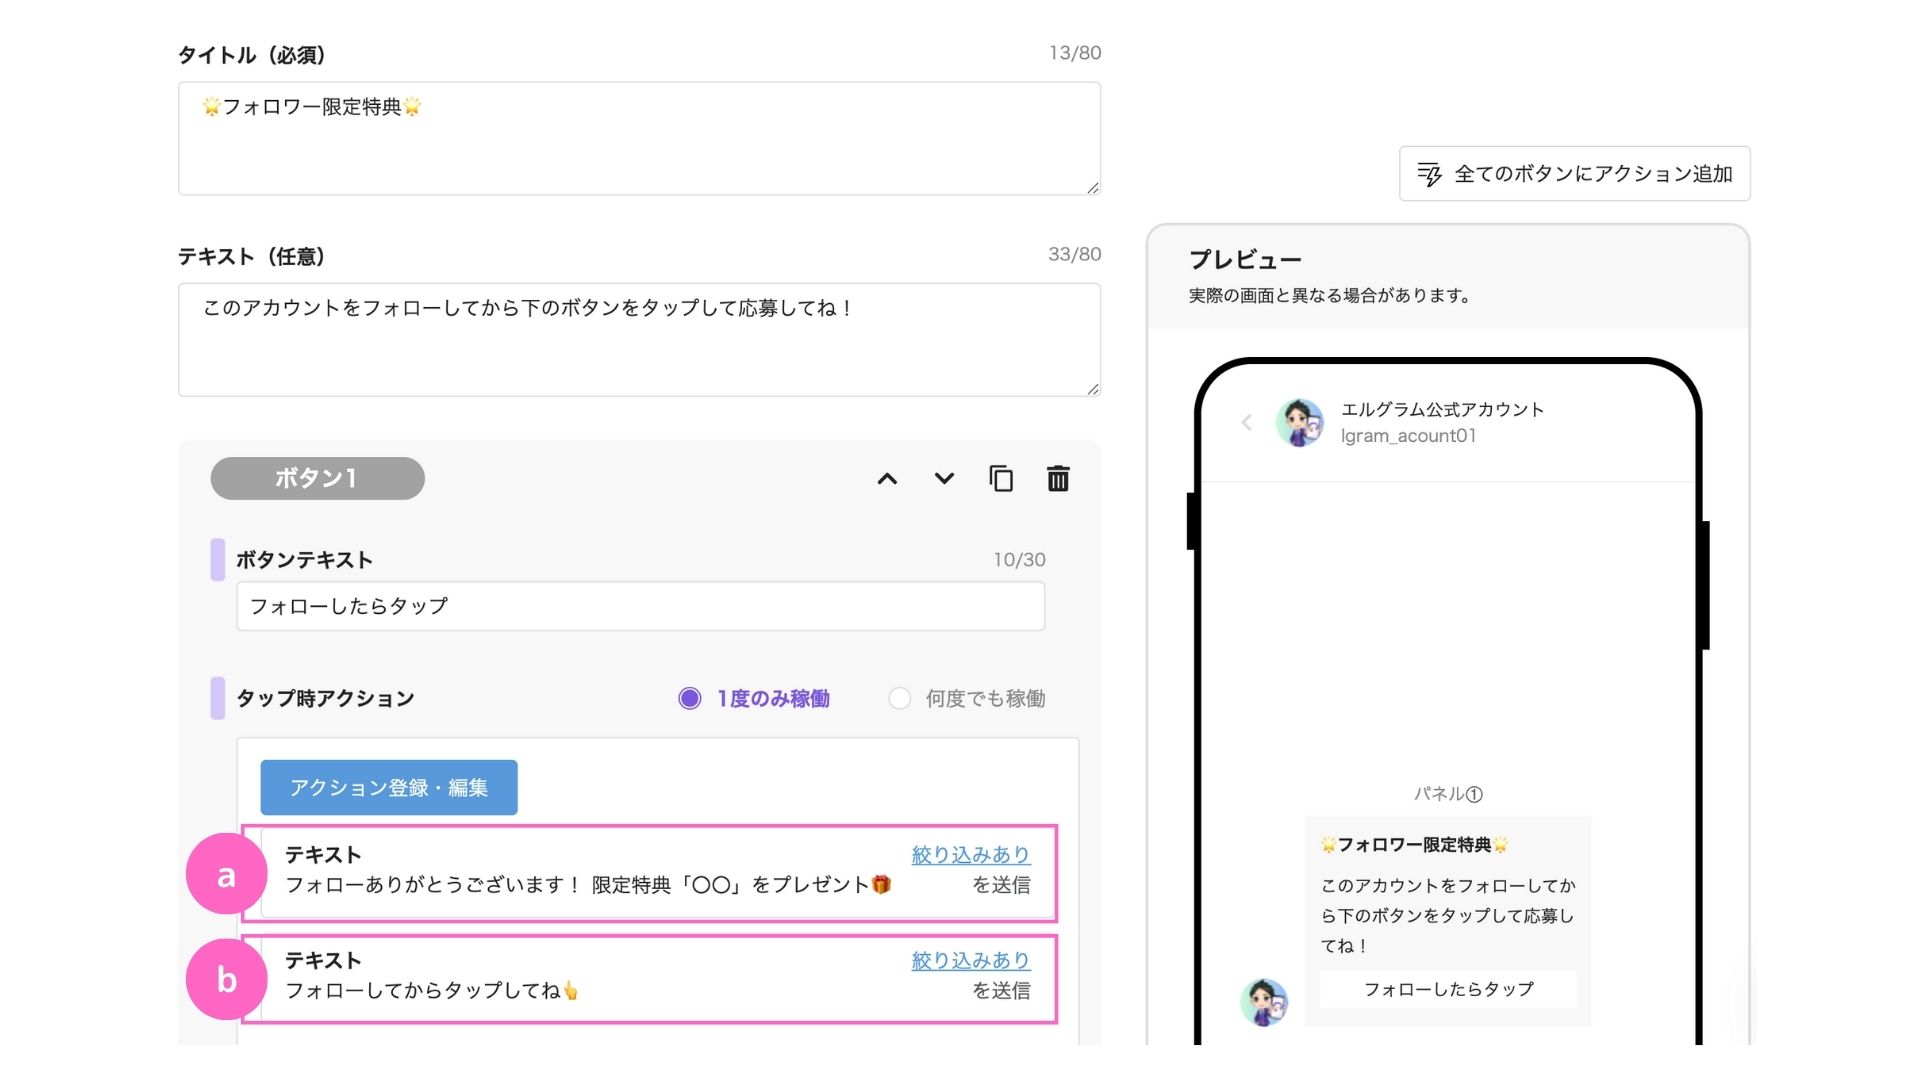Image resolution: width=1920 pixels, height=1080 pixels.
Task: Tap the フォローしたらタップ button in preview
Action: tap(1448, 989)
